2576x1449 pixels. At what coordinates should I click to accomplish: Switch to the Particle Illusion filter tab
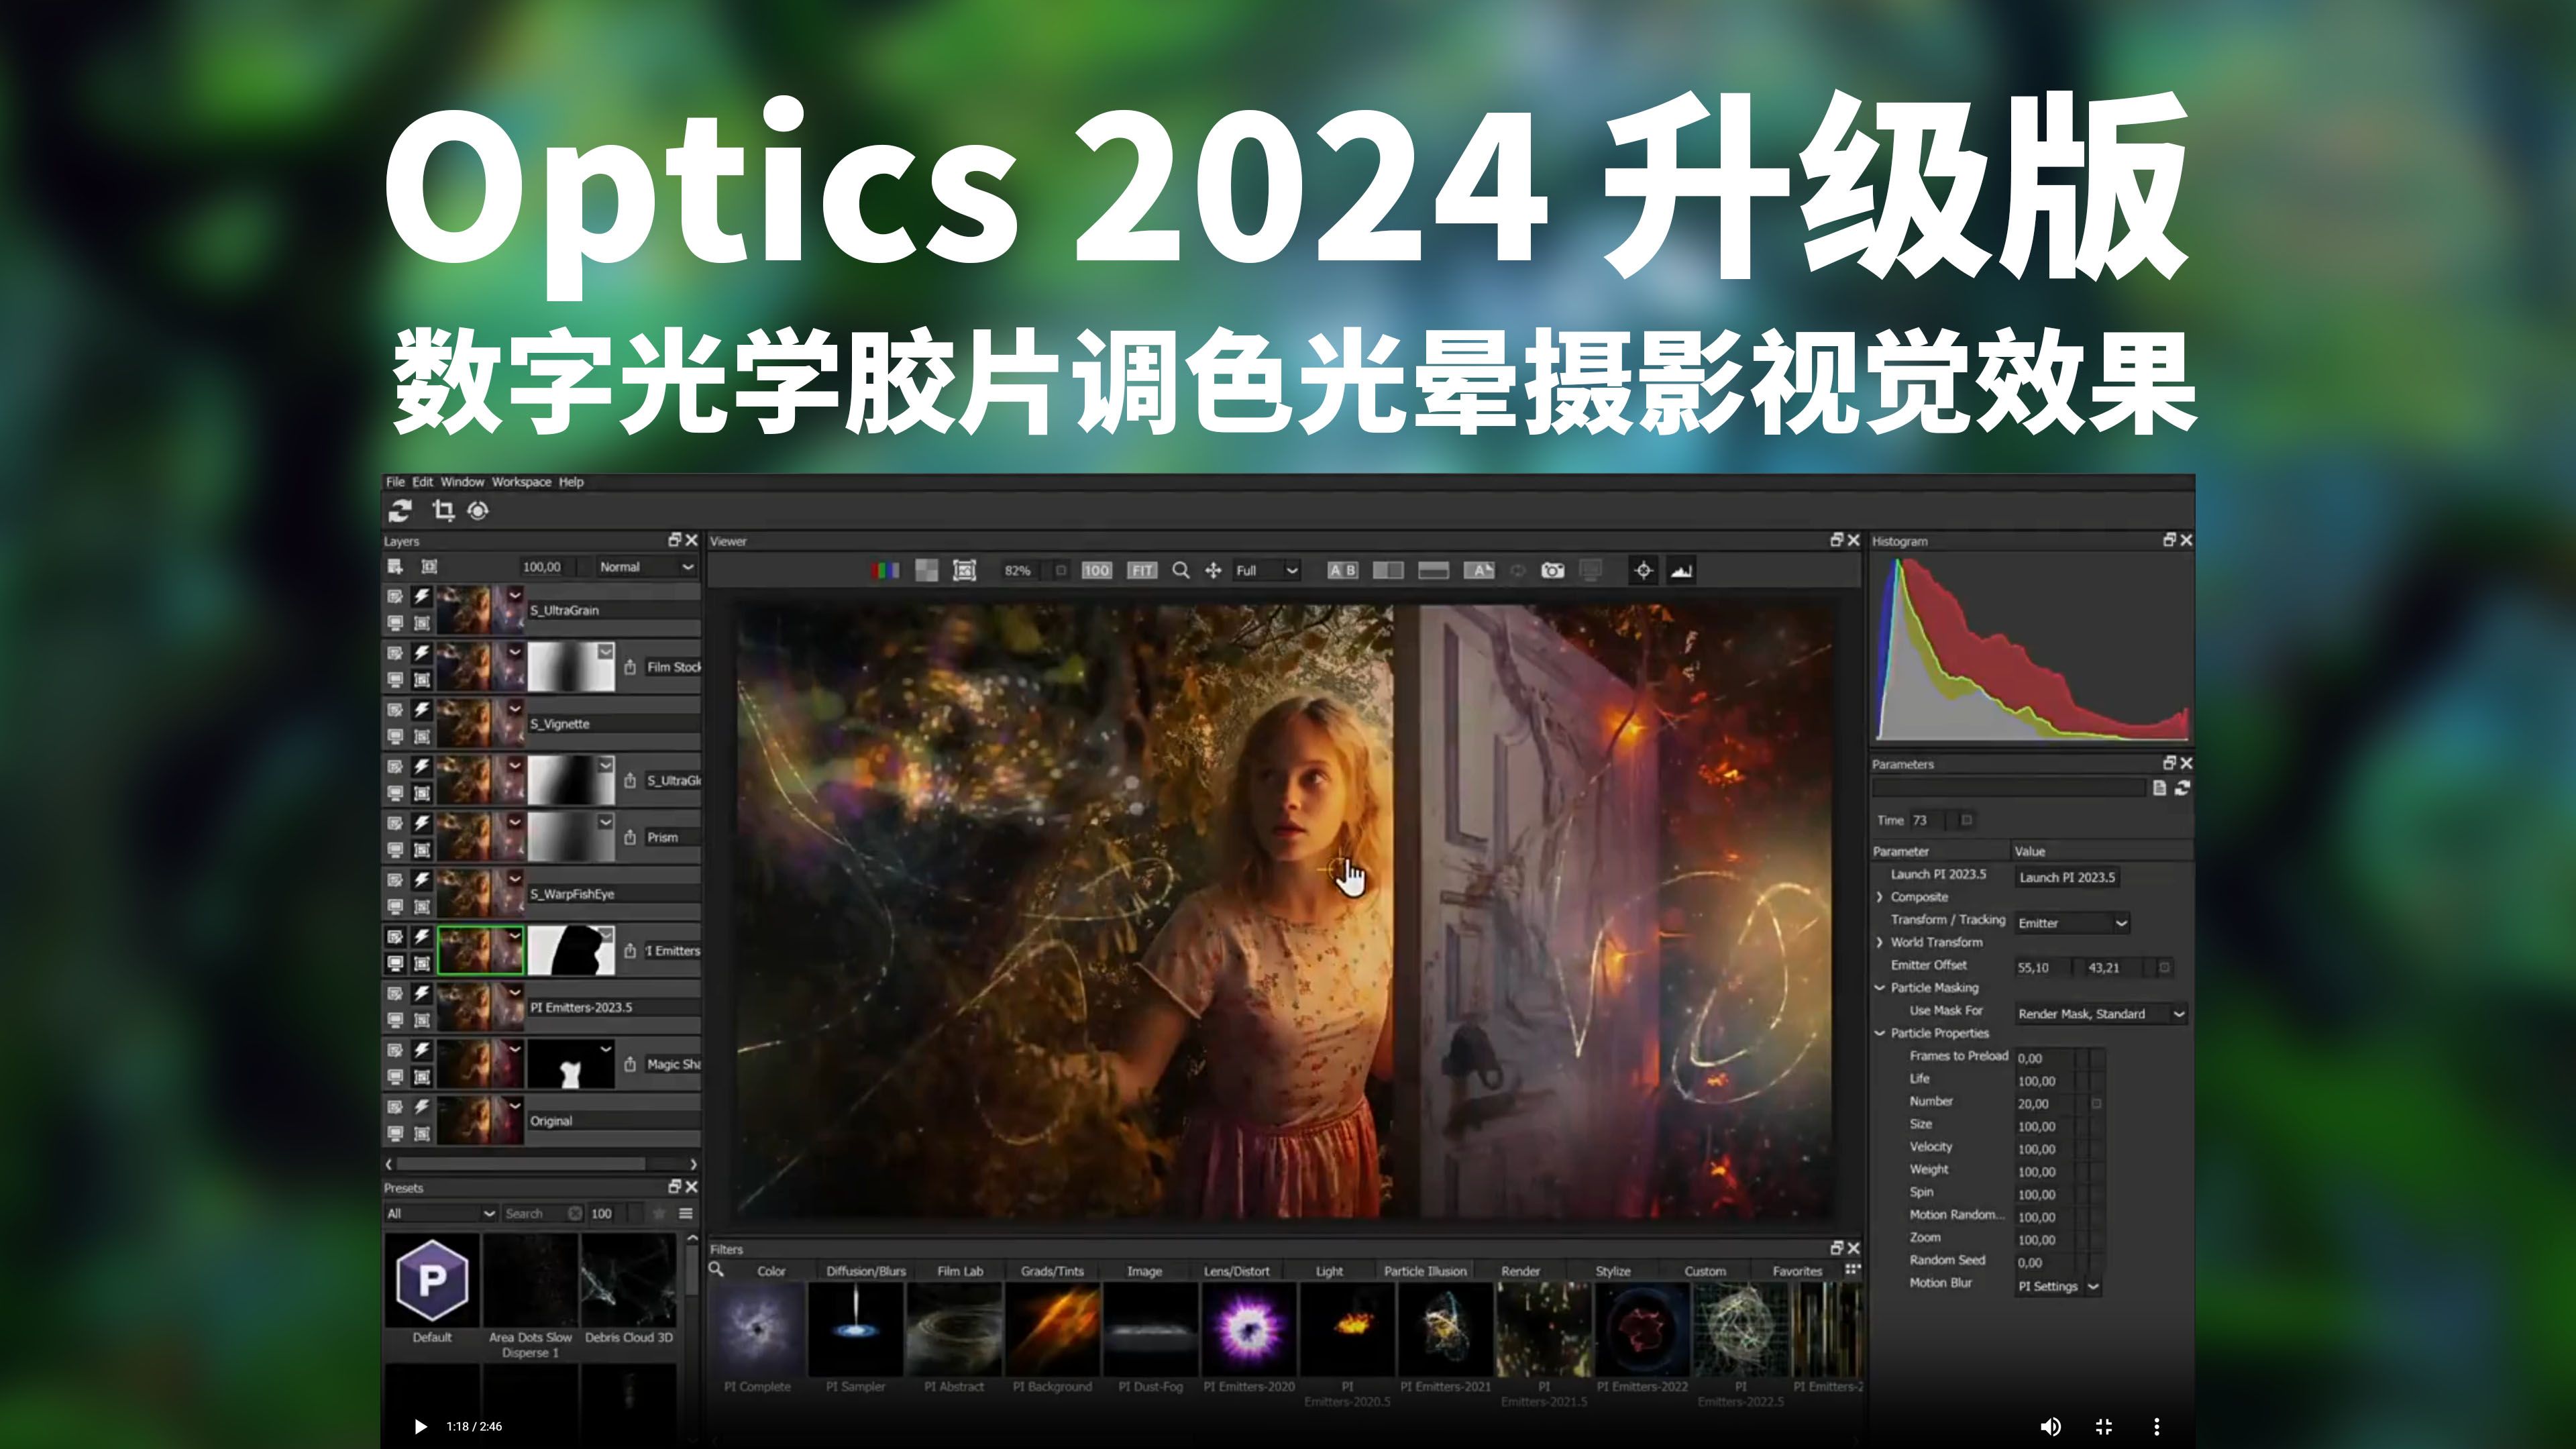click(1425, 1271)
